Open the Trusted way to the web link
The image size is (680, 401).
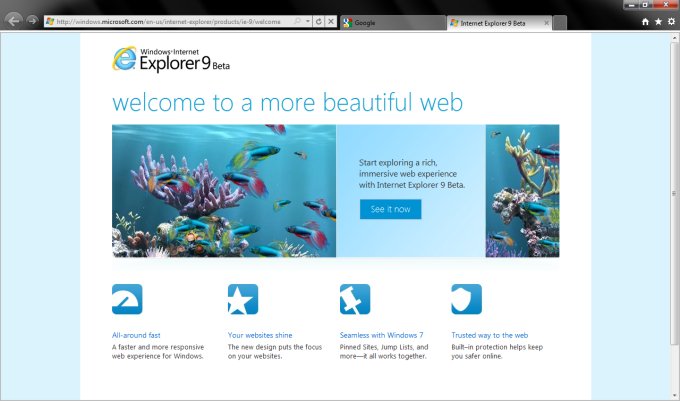coord(490,335)
